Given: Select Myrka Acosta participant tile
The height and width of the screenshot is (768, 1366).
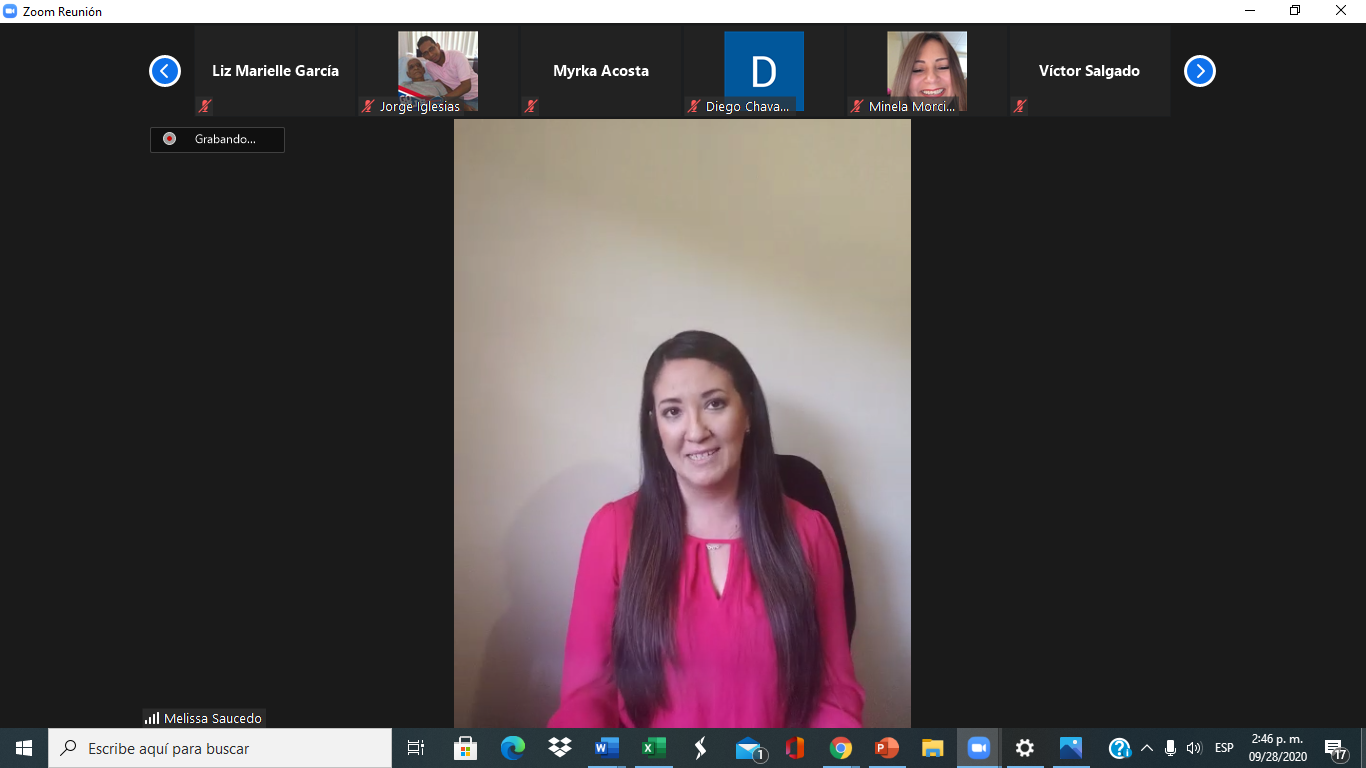Looking at the screenshot, I should [x=601, y=71].
